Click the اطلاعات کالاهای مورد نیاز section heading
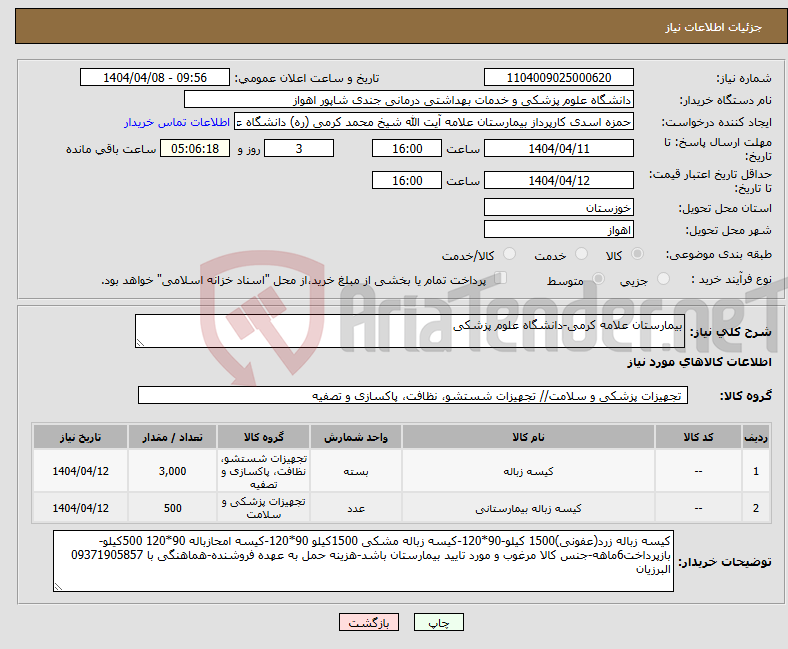The height and width of the screenshot is (649, 788). pos(699,362)
